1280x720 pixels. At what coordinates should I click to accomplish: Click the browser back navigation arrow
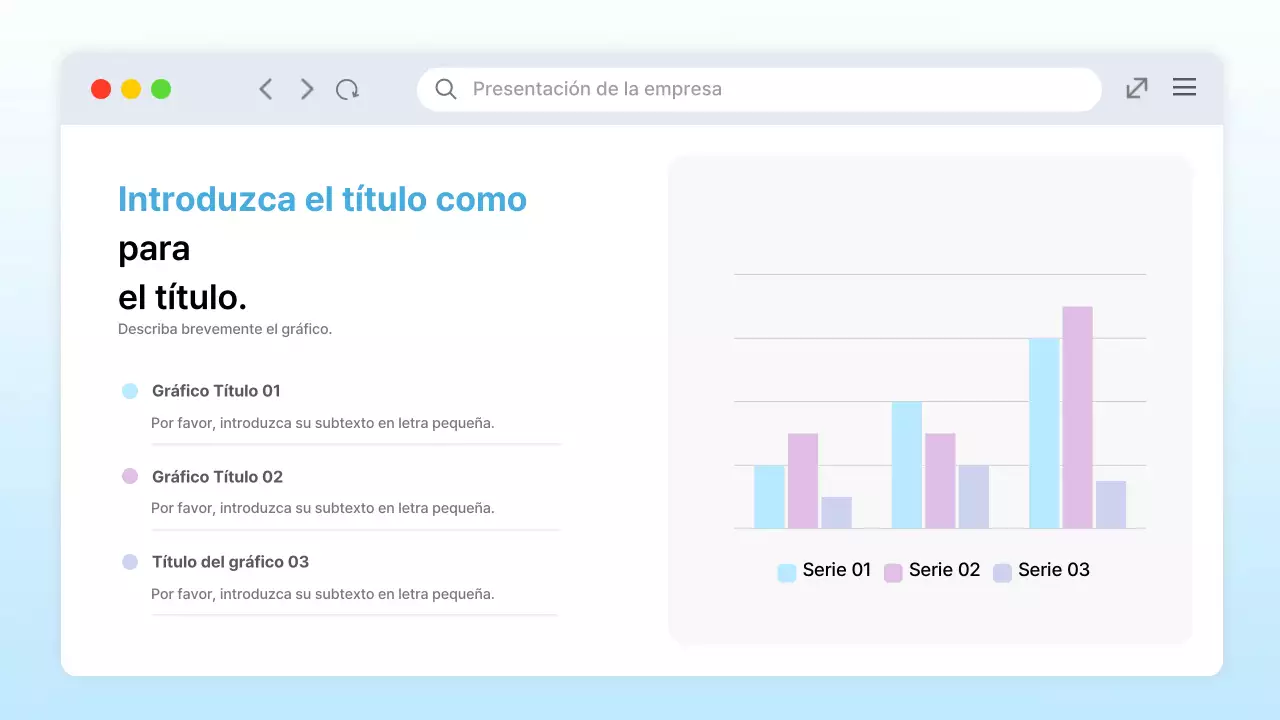pos(266,89)
